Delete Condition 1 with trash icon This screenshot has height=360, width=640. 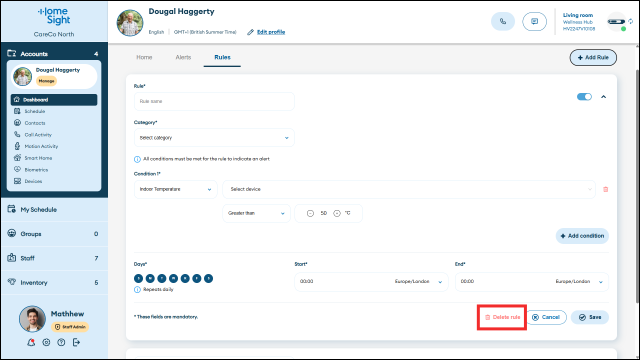pyautogui.click(x=606, y=189)
